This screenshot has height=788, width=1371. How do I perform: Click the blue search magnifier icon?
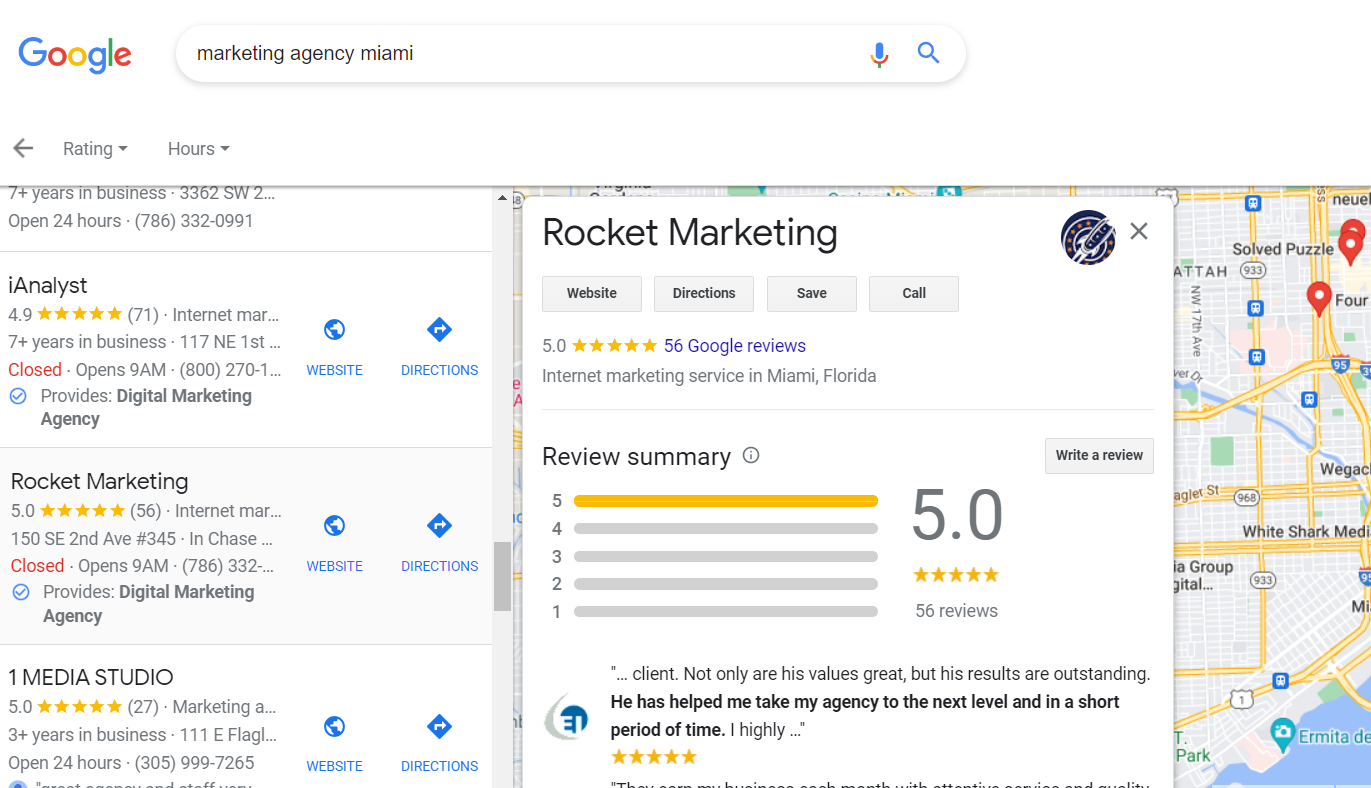pyautogui.click(x=929, y=53)
